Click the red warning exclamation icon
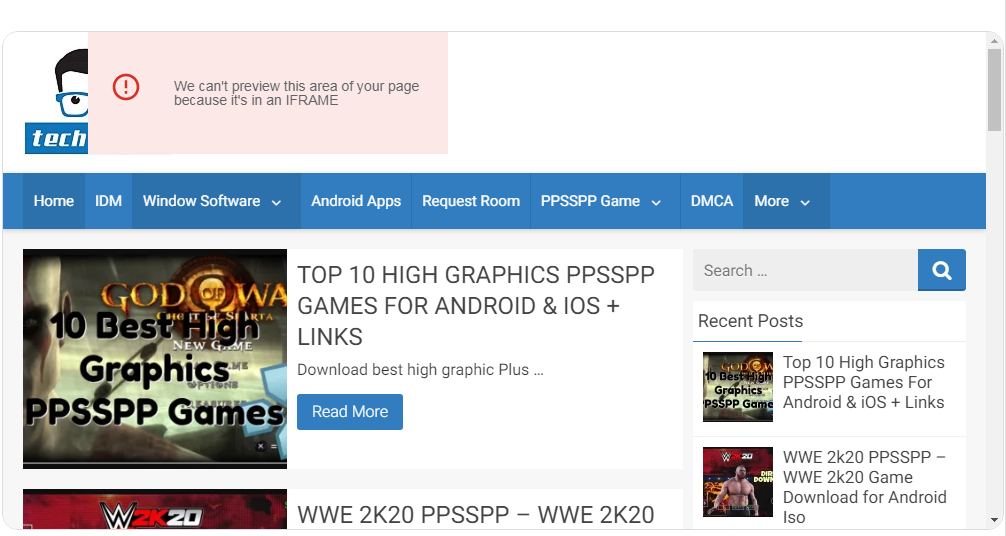 coord(126,87)
